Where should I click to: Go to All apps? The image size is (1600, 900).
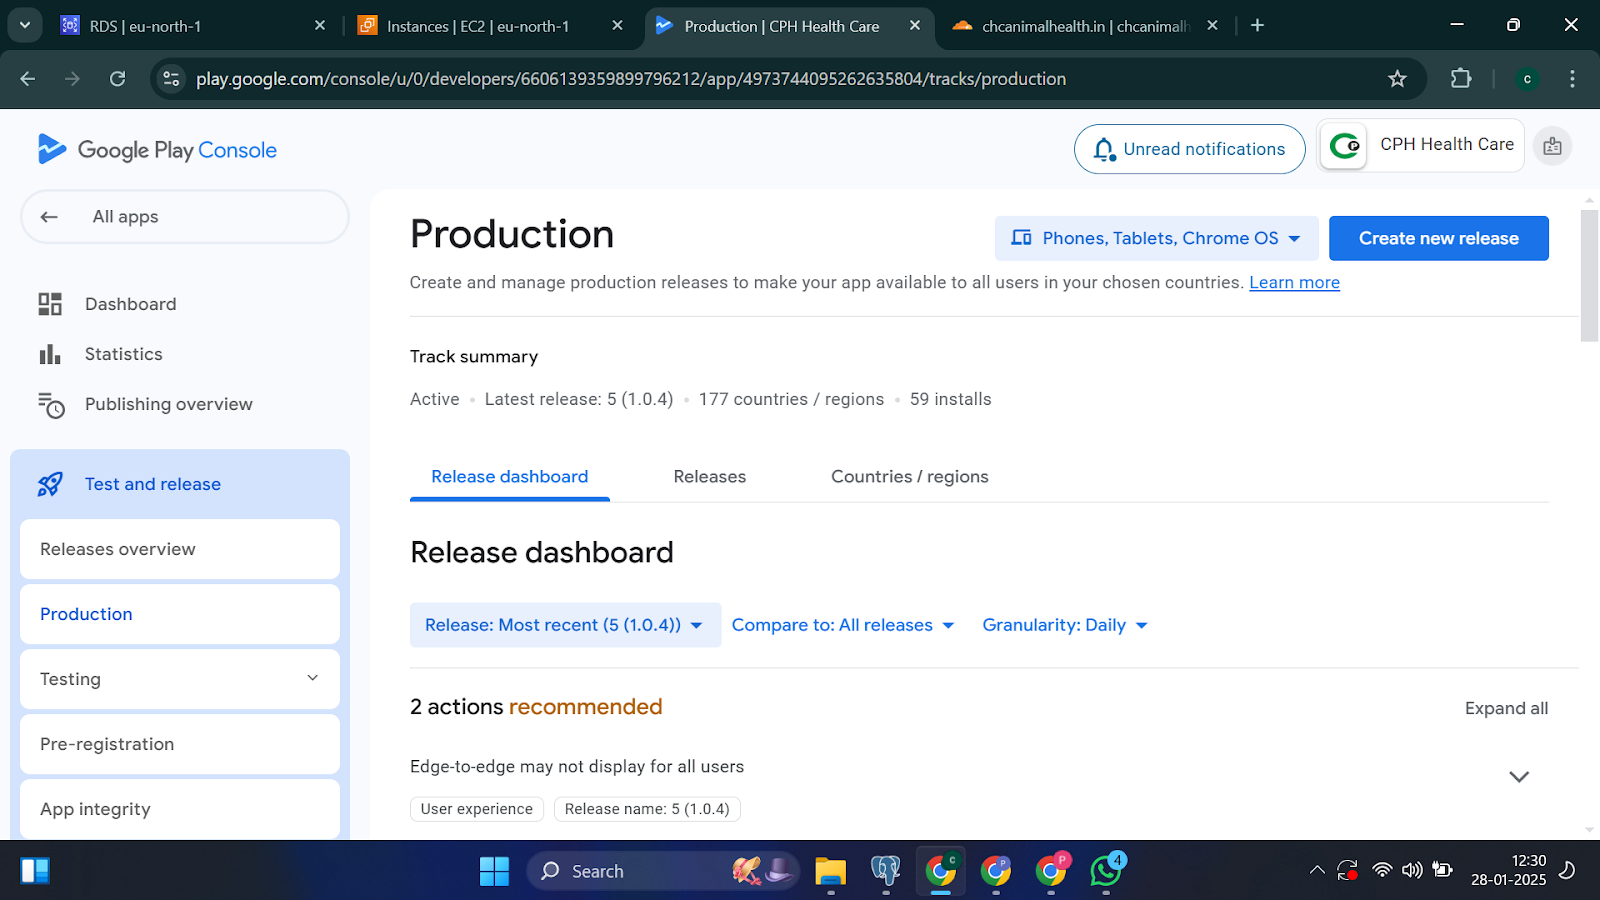(185, 217)
